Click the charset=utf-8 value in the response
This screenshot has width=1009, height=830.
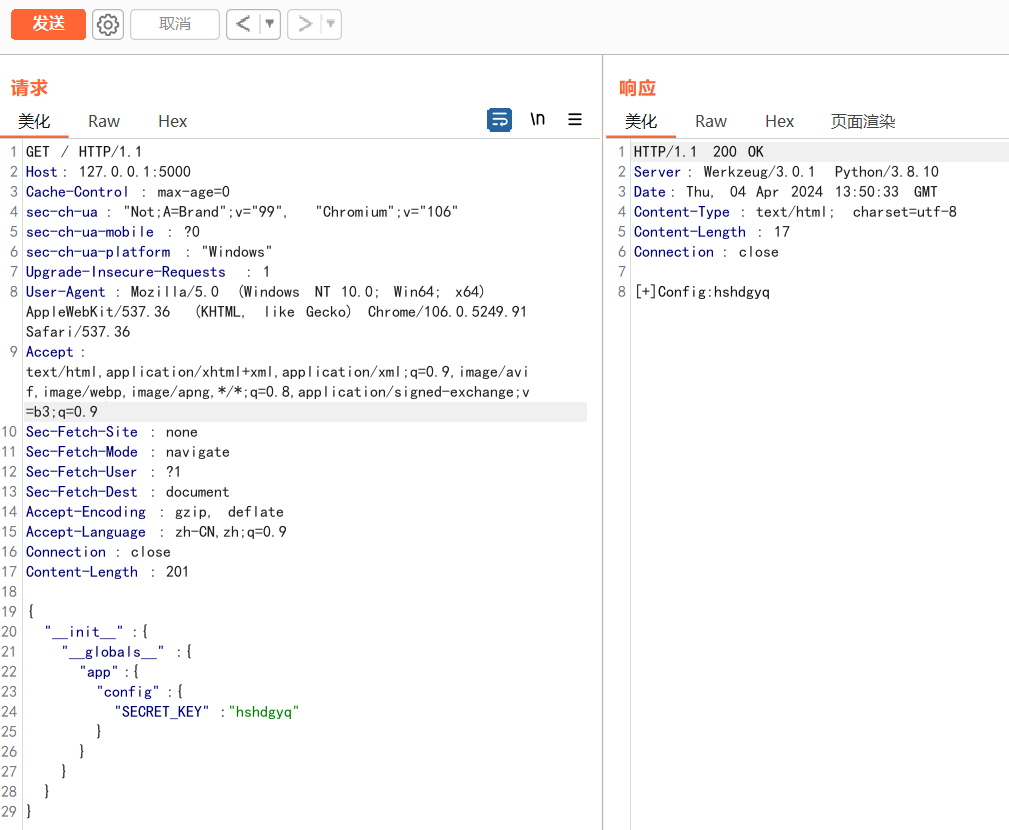click(x=904, y=212)
